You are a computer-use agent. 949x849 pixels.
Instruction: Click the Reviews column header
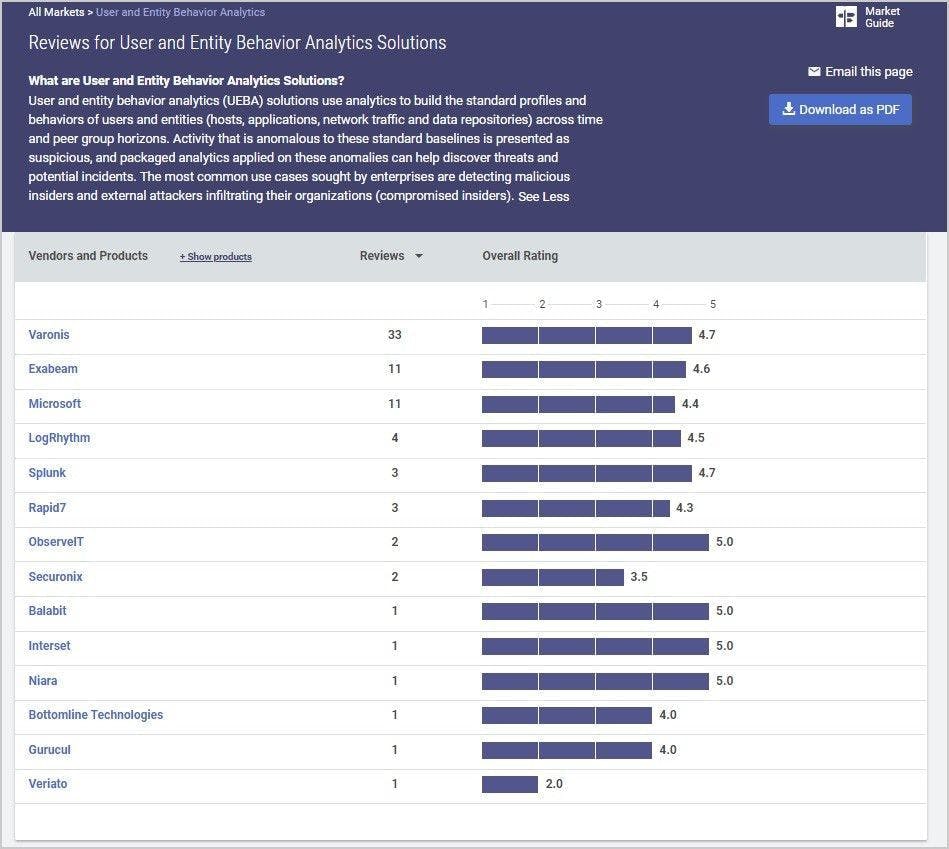(x=382, y=256)
